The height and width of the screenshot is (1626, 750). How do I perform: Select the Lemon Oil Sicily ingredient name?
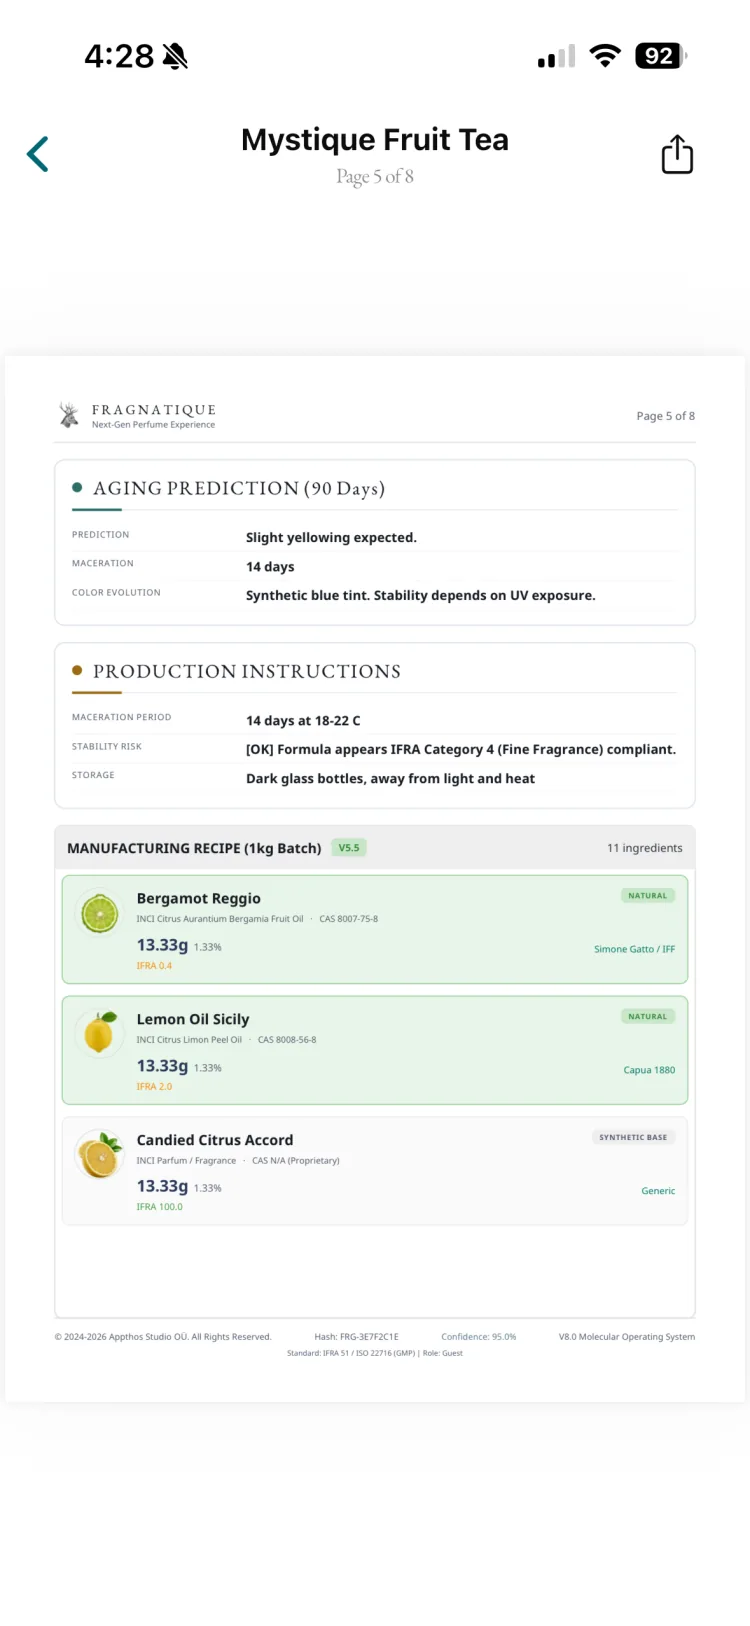[193, 1019]
